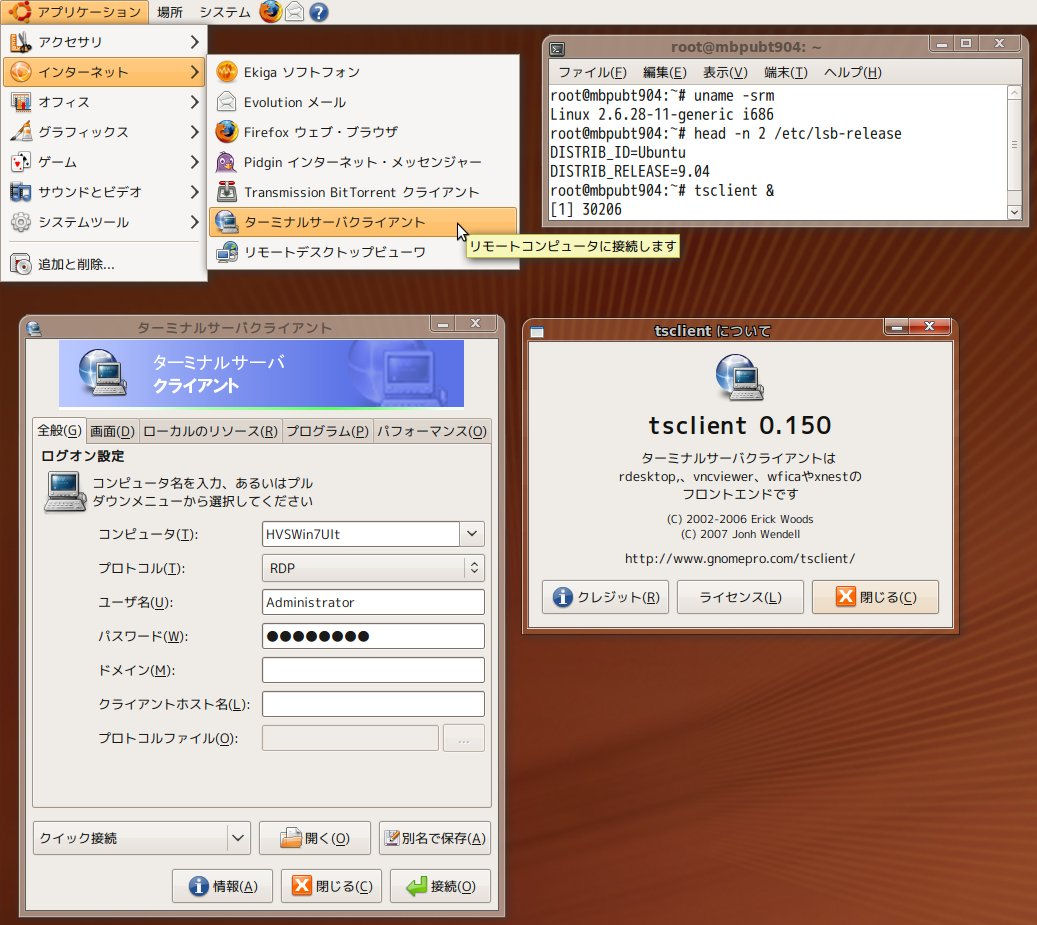Click the ドメイン input field
The width and height of the screenshot is (1037, 925).
click(373, 670)
